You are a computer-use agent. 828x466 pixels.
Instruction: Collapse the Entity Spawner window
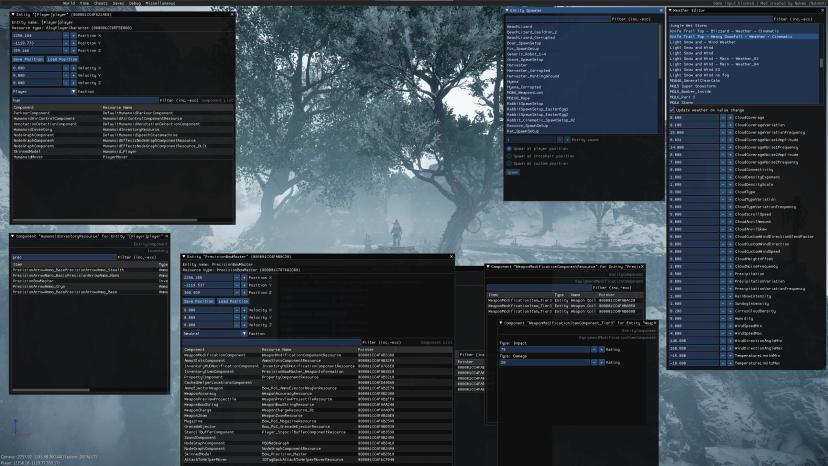[507, 10]
